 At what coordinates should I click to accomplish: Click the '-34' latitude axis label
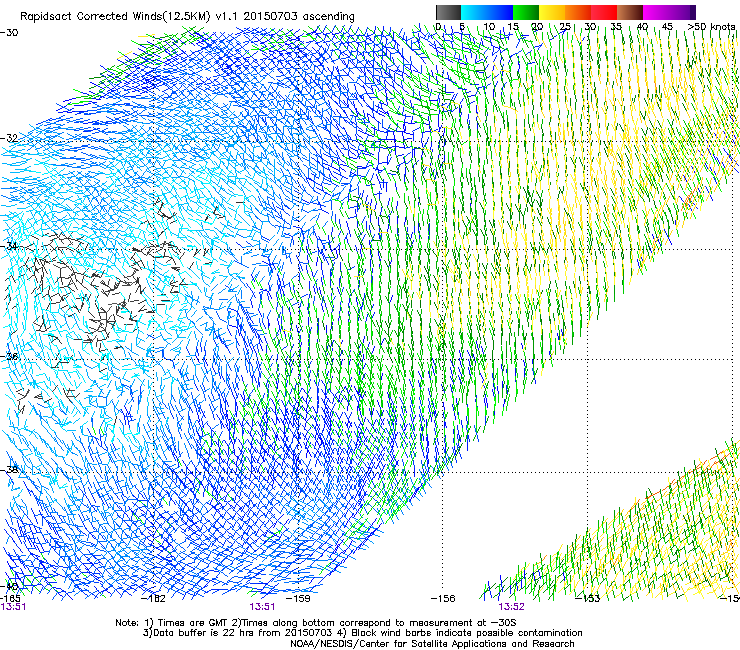(9, 246)
